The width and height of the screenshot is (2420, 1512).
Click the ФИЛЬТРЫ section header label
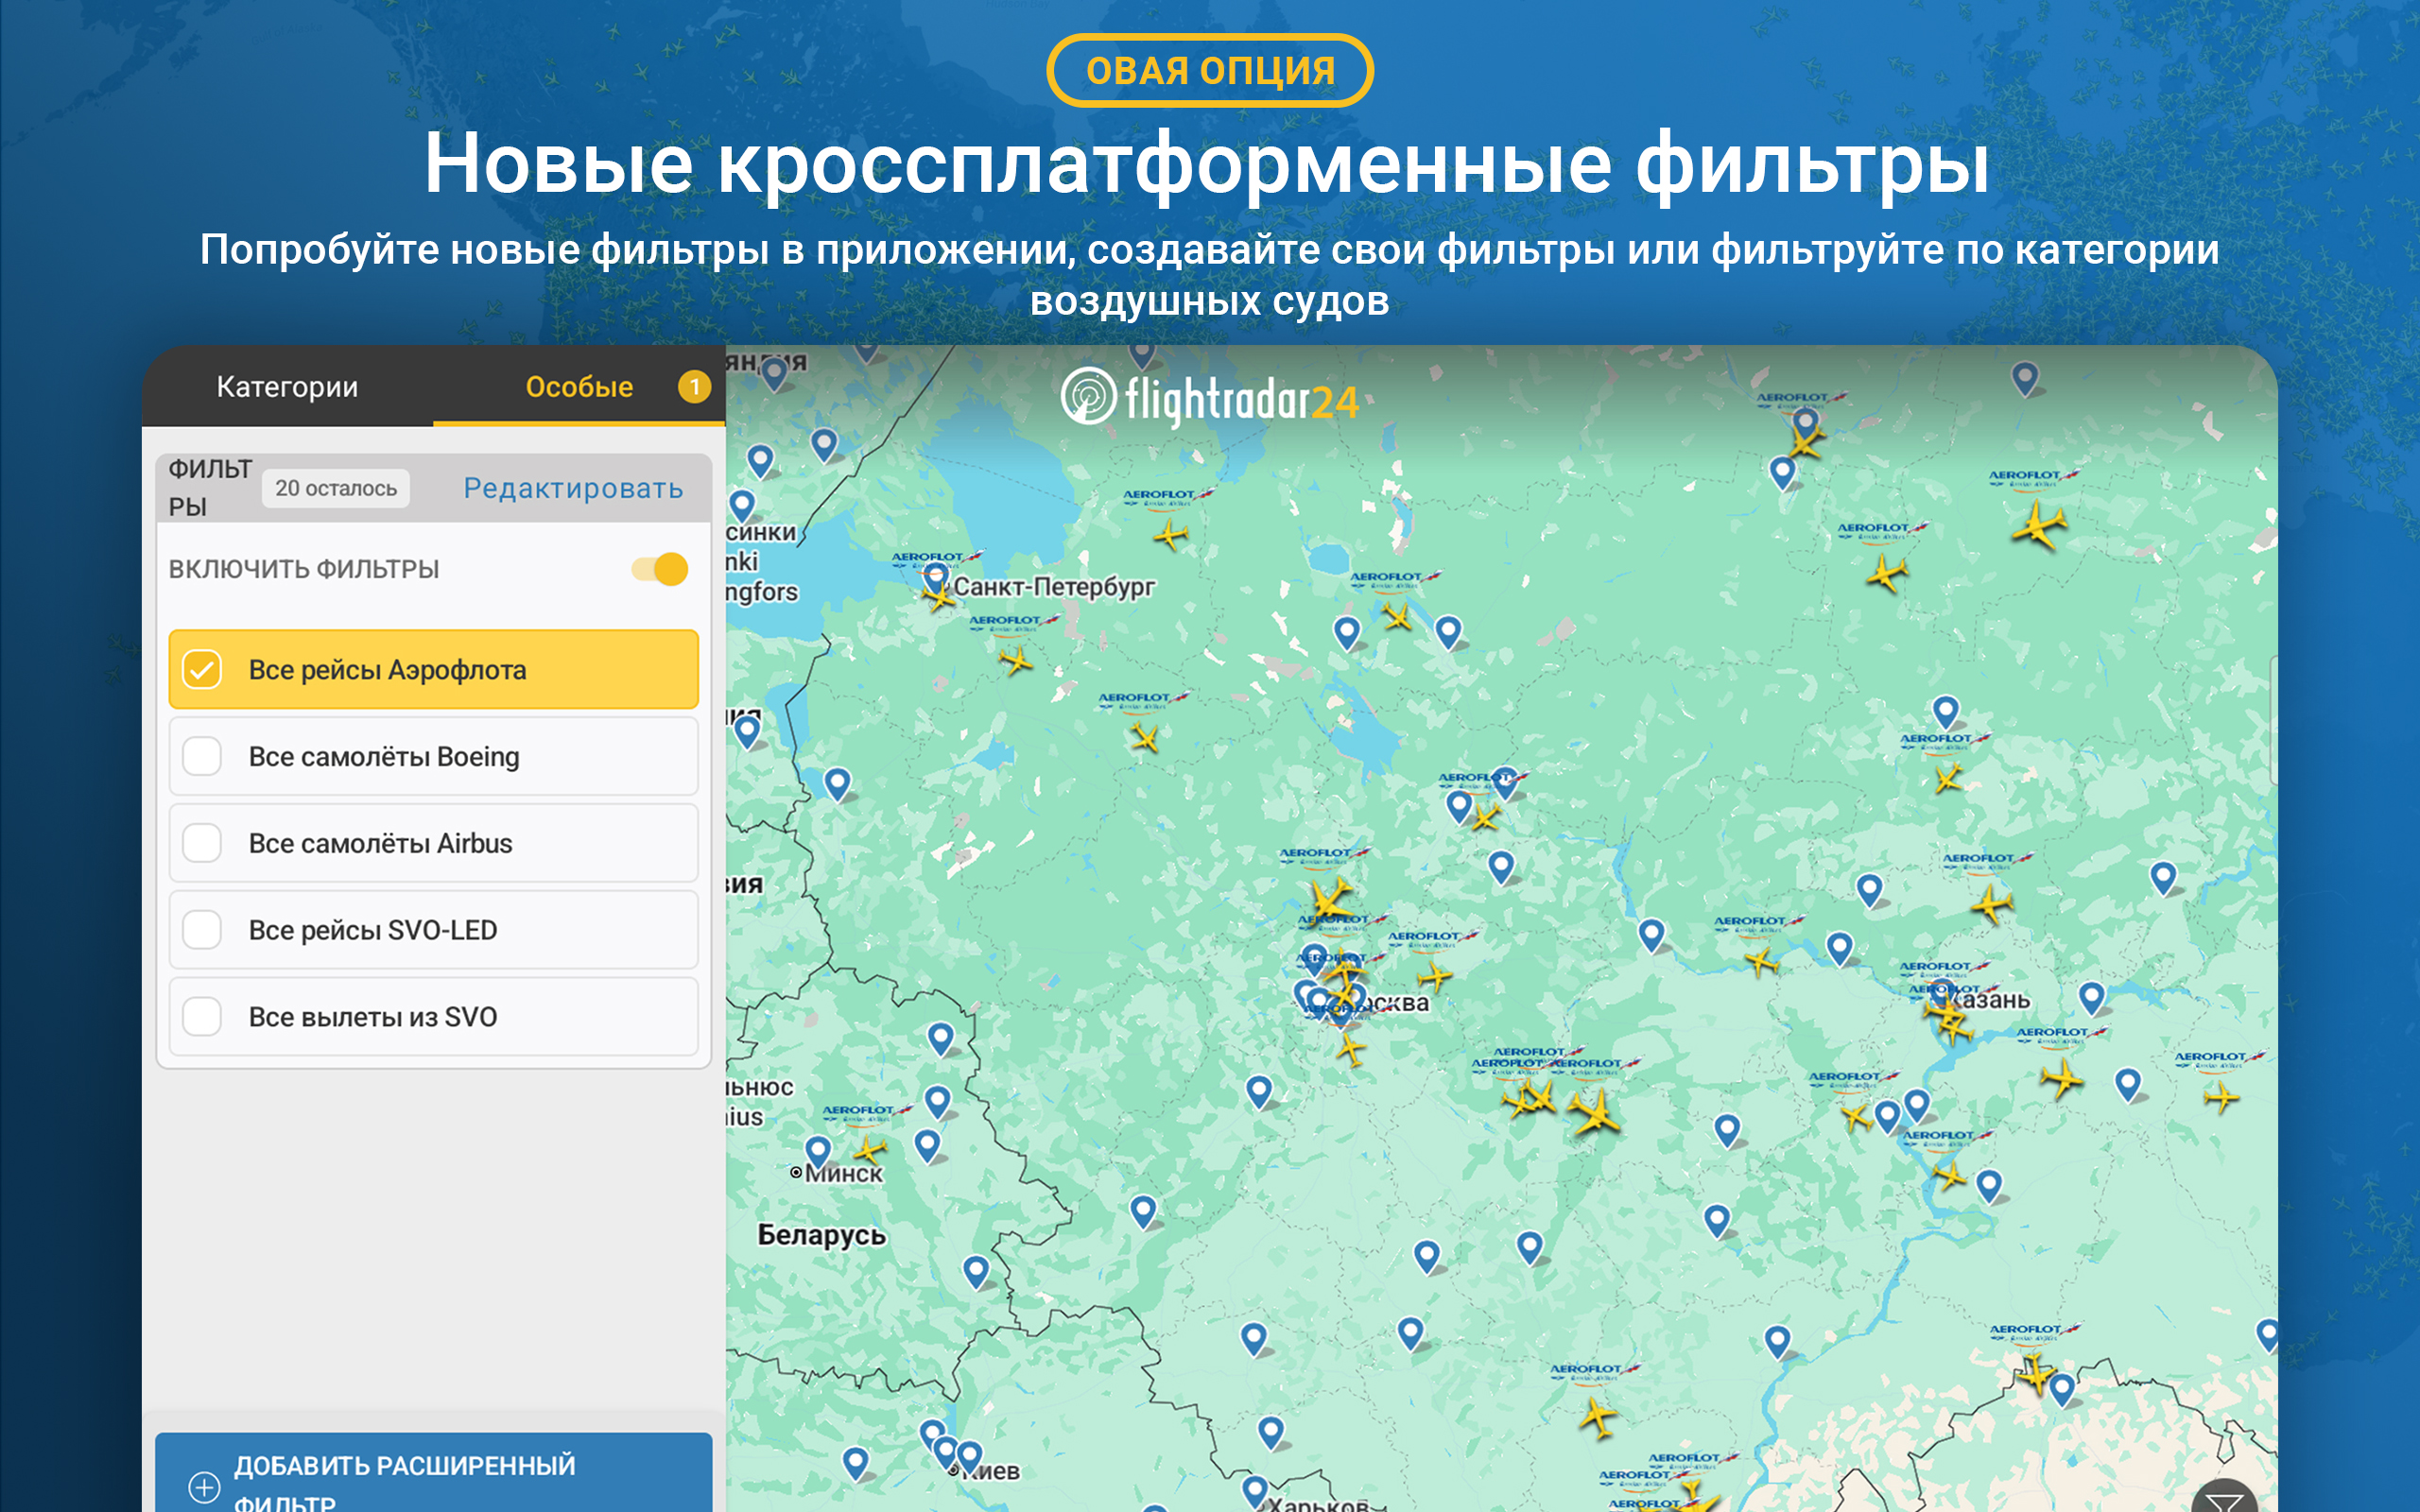click(x=210, y=488)
